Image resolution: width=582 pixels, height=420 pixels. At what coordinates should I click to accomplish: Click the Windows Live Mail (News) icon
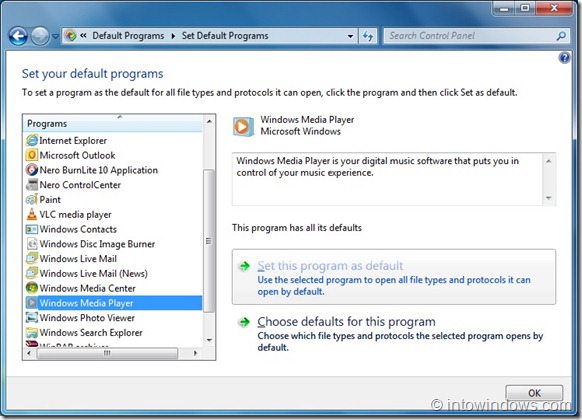click(32, 273)
